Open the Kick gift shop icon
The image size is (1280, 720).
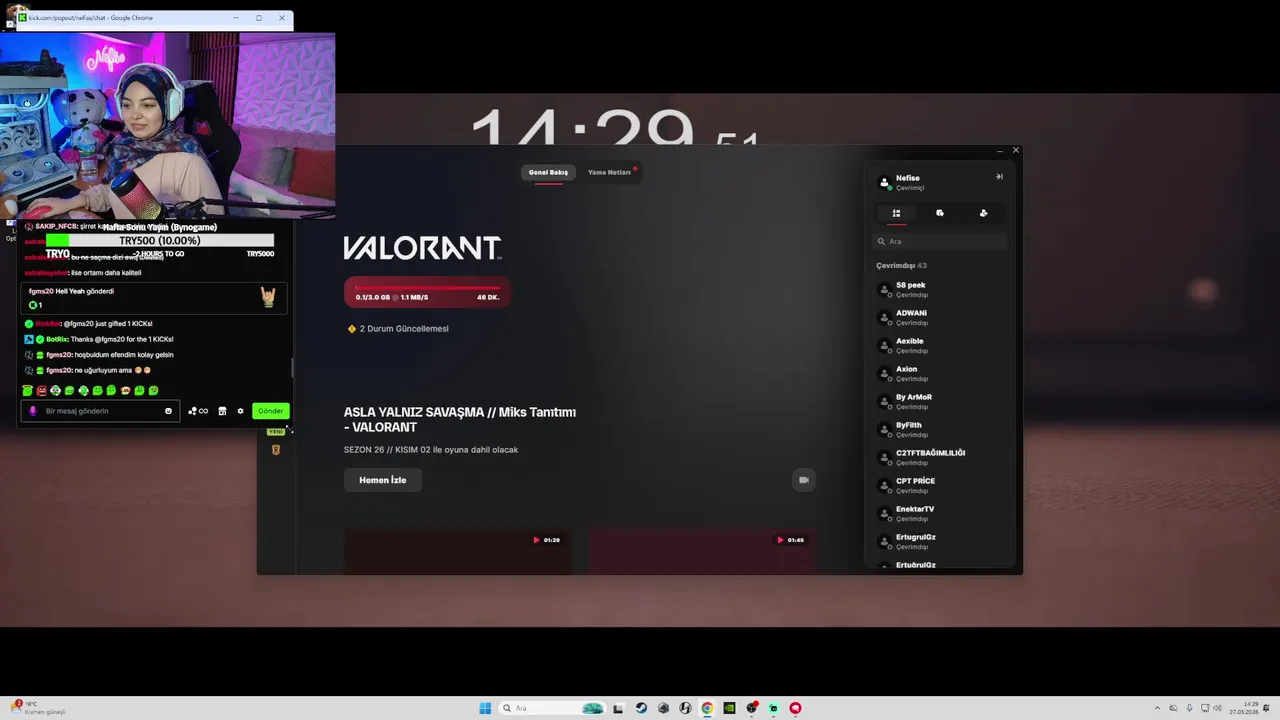click(x=222, y=411)
